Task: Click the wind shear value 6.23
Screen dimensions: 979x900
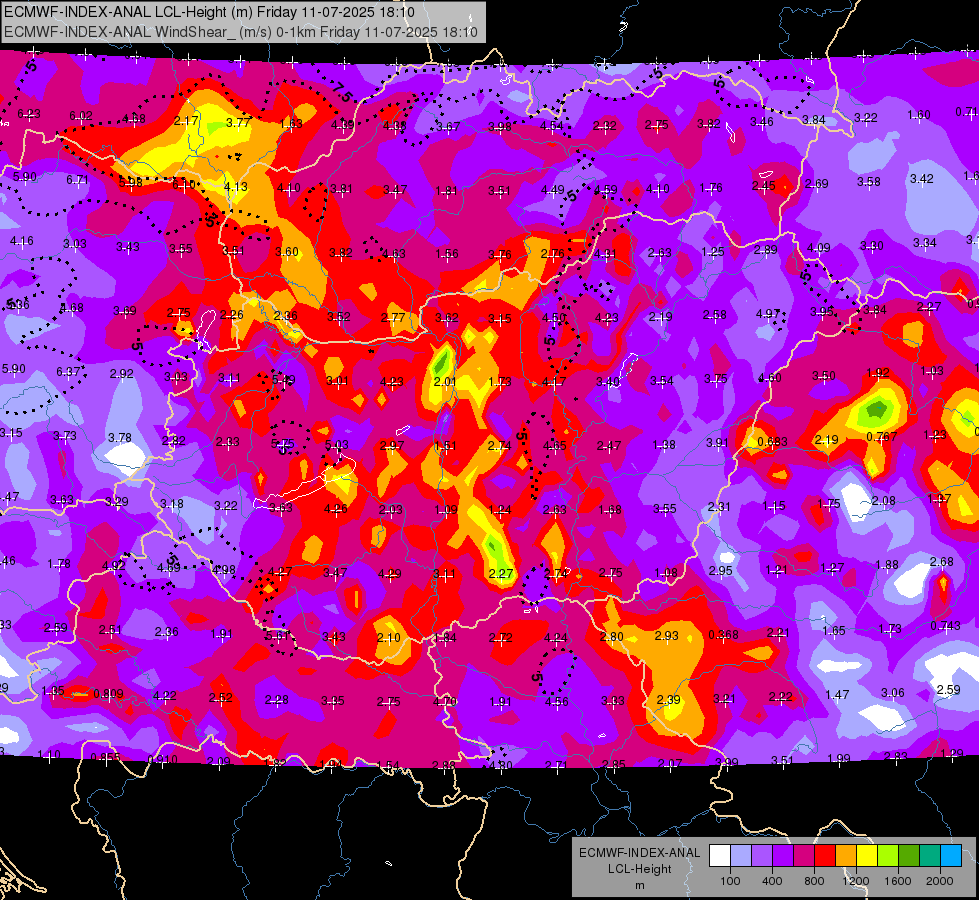Action: (29, 114)
